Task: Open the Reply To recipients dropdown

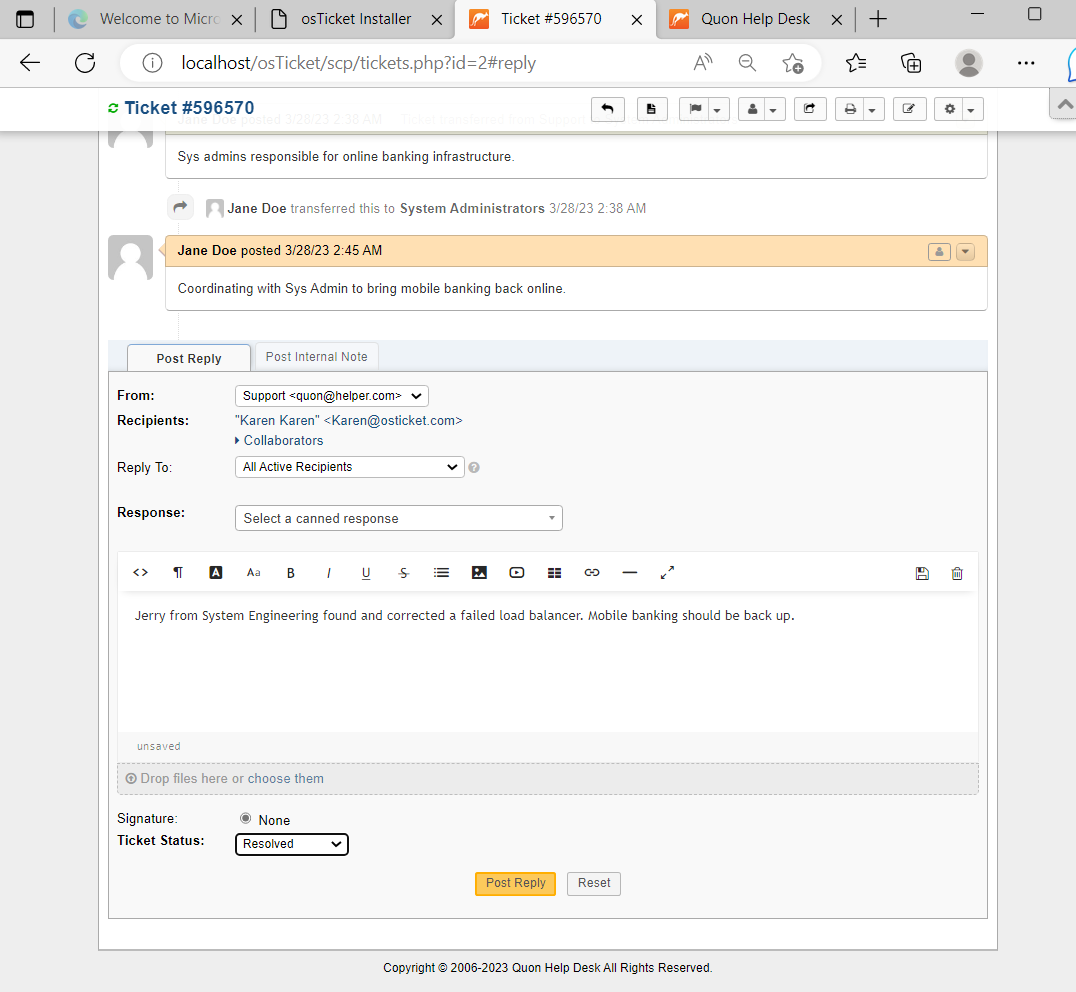Action: [x=349, y=467]
